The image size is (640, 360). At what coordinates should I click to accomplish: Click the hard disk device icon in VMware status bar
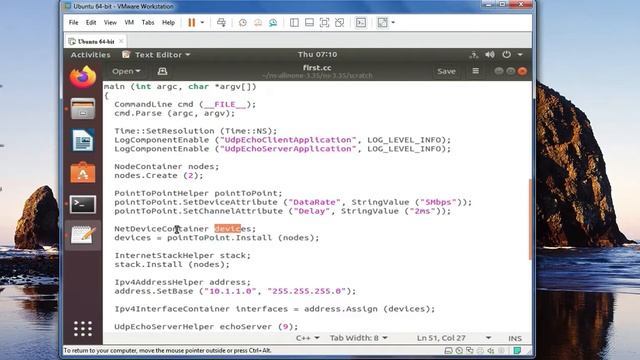point(448,351)
